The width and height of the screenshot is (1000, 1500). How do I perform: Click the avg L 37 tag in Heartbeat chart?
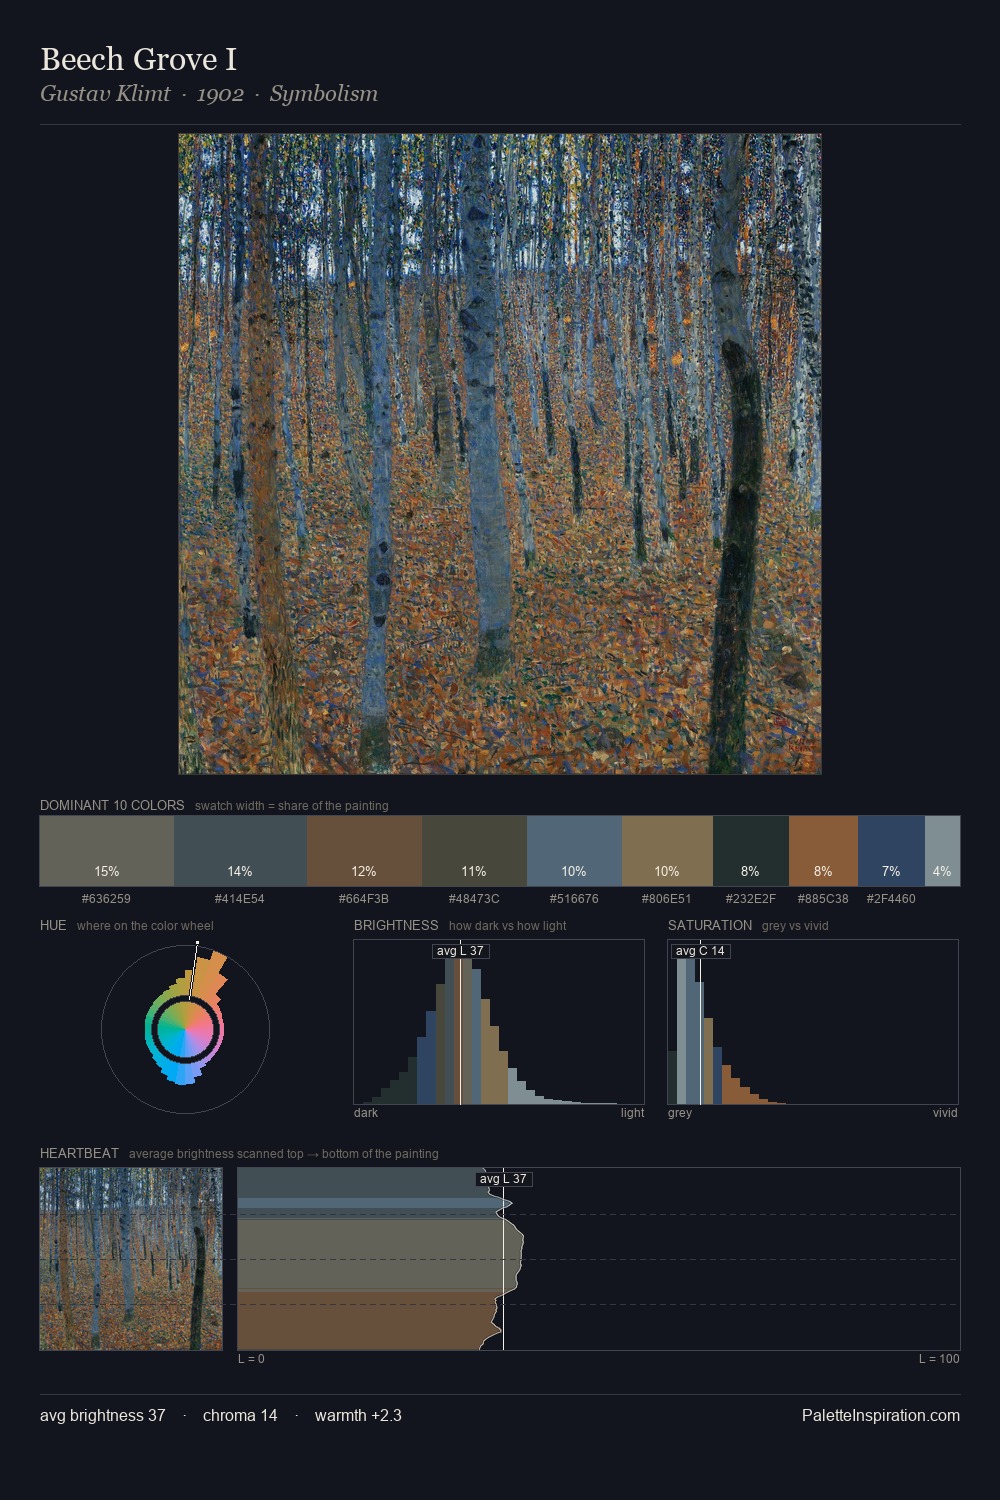coord(503,1179)
